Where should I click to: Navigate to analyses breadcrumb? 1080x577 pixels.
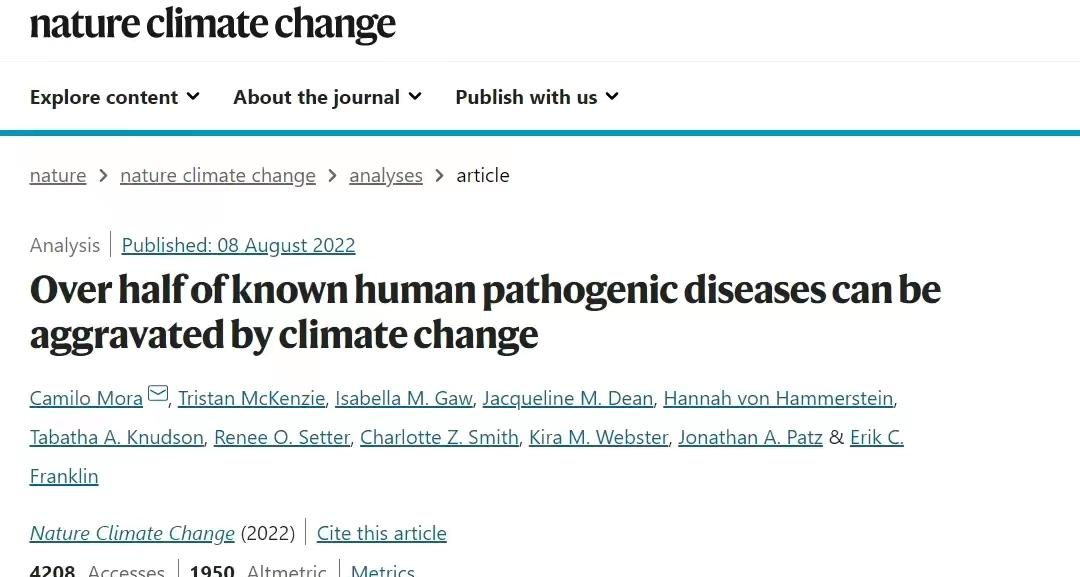(x=386, y=176)
